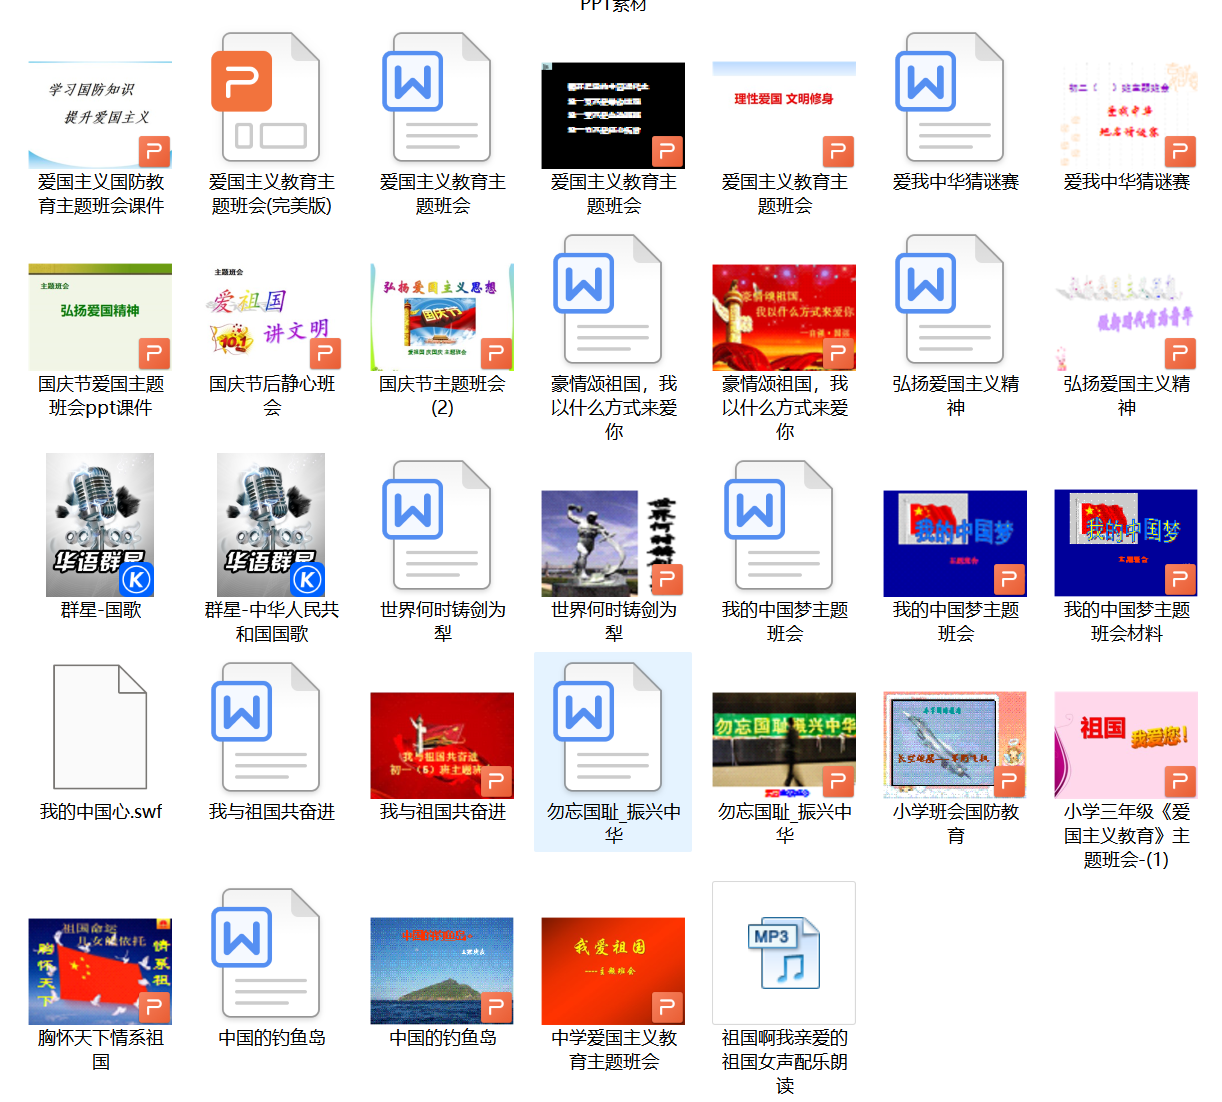This screenshot has width=1222, height=1102.
Task: Open the 中国的钓鱼岛 Word document
Action: [271, 953]
